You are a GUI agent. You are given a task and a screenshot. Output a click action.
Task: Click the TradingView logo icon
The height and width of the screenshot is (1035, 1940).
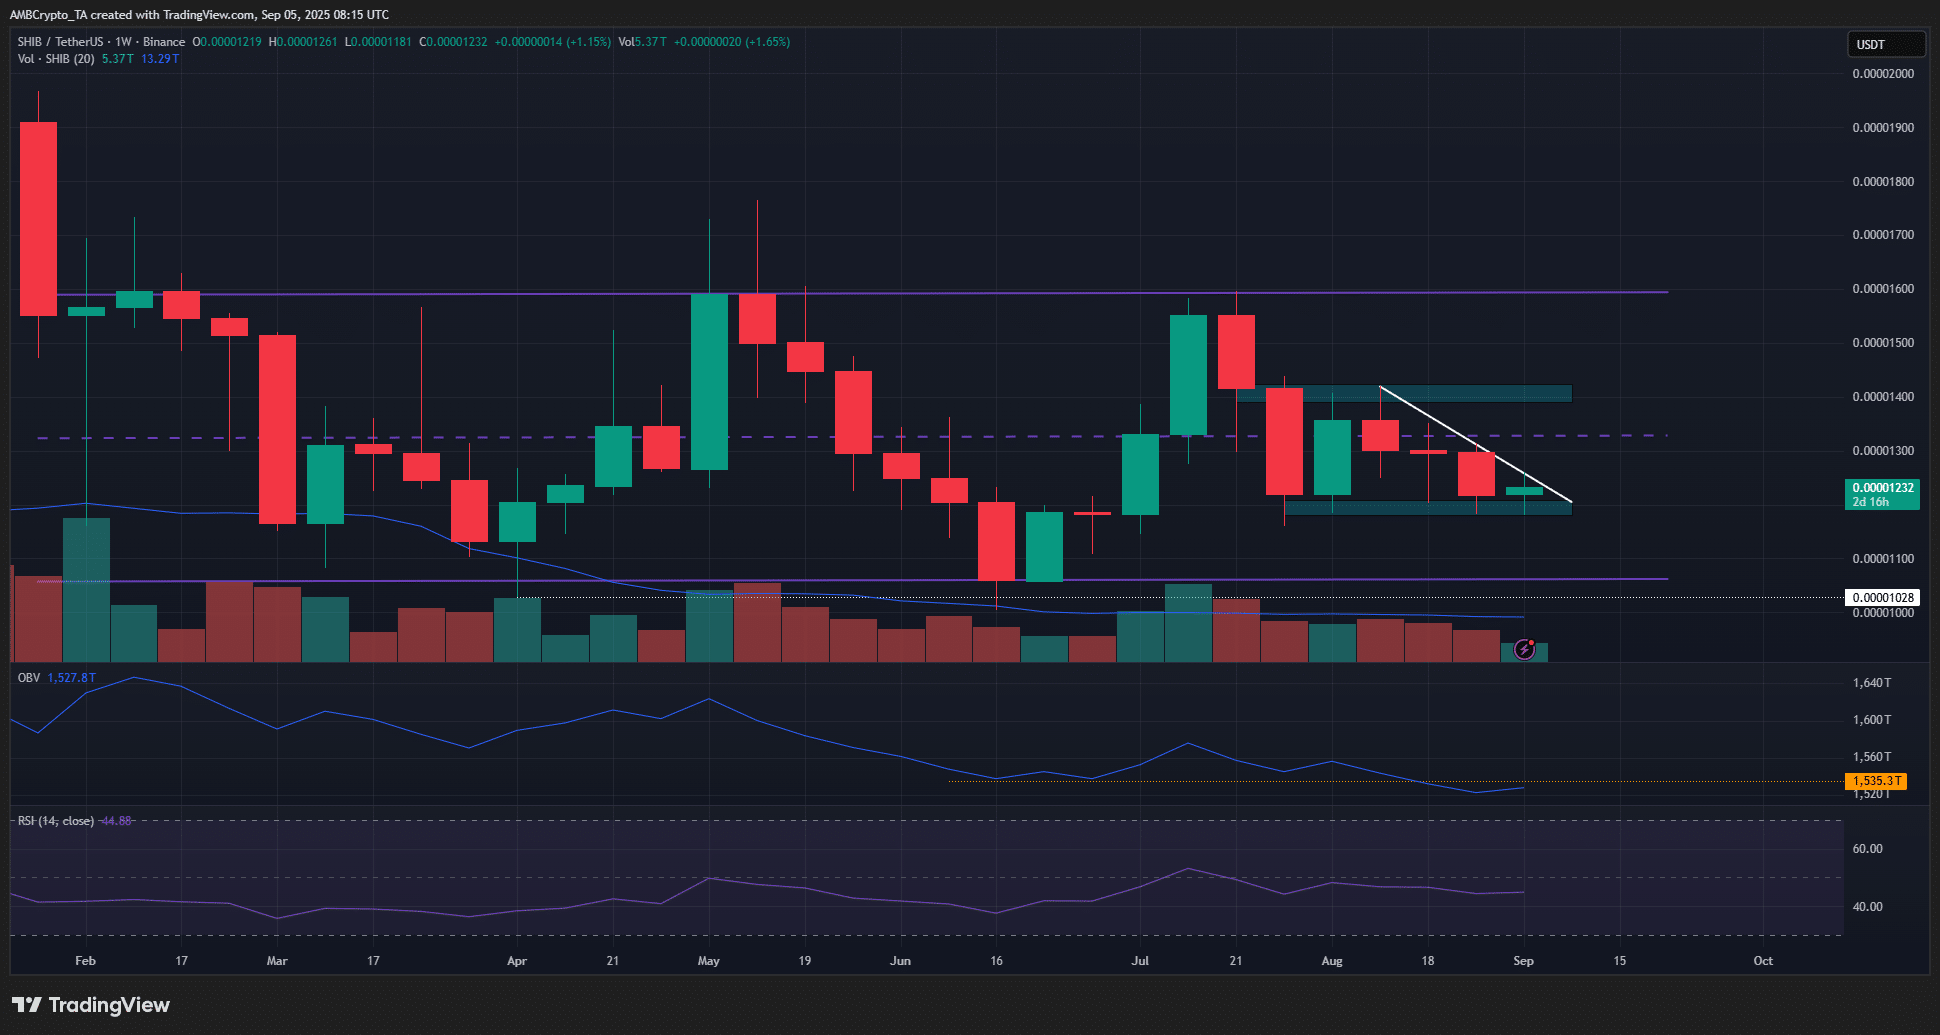tap(27, 1005)
